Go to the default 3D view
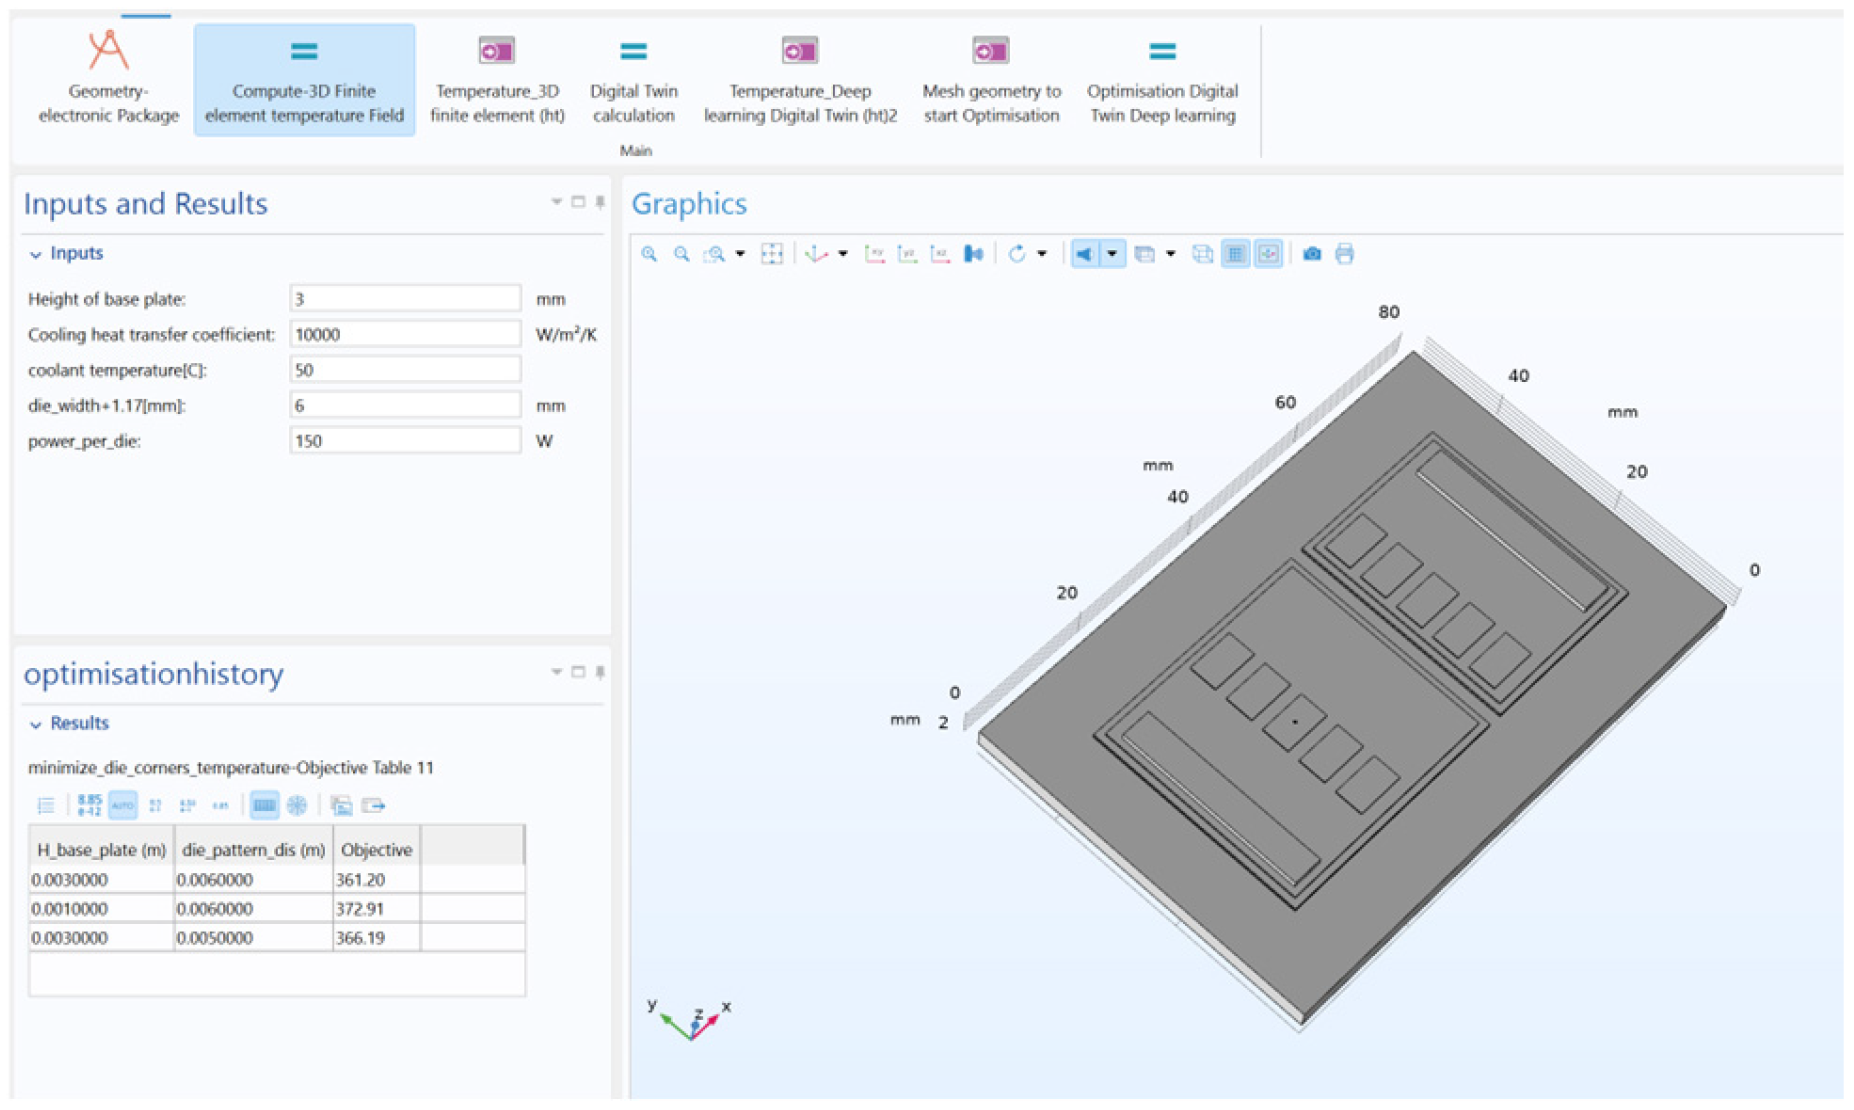 click(x=817, y=254)
